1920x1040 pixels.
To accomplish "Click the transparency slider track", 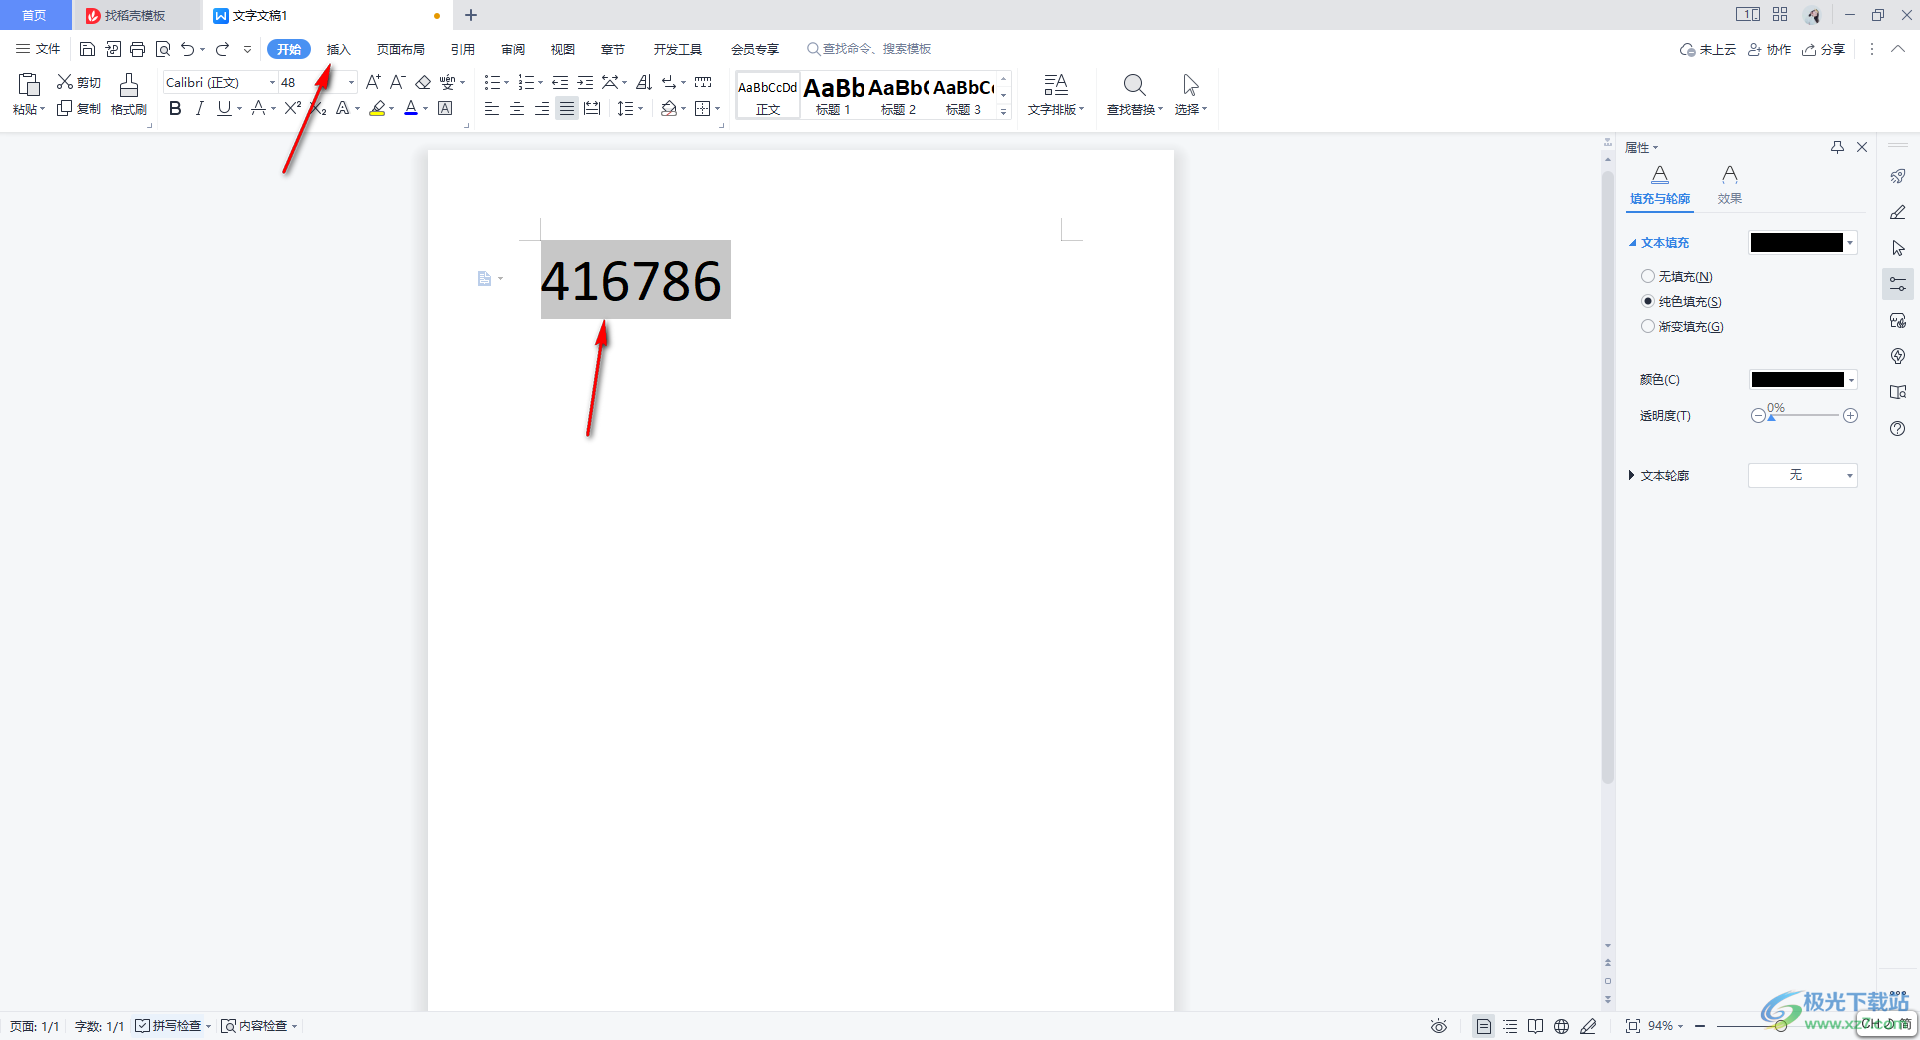I will click(x=1804, y=415).
